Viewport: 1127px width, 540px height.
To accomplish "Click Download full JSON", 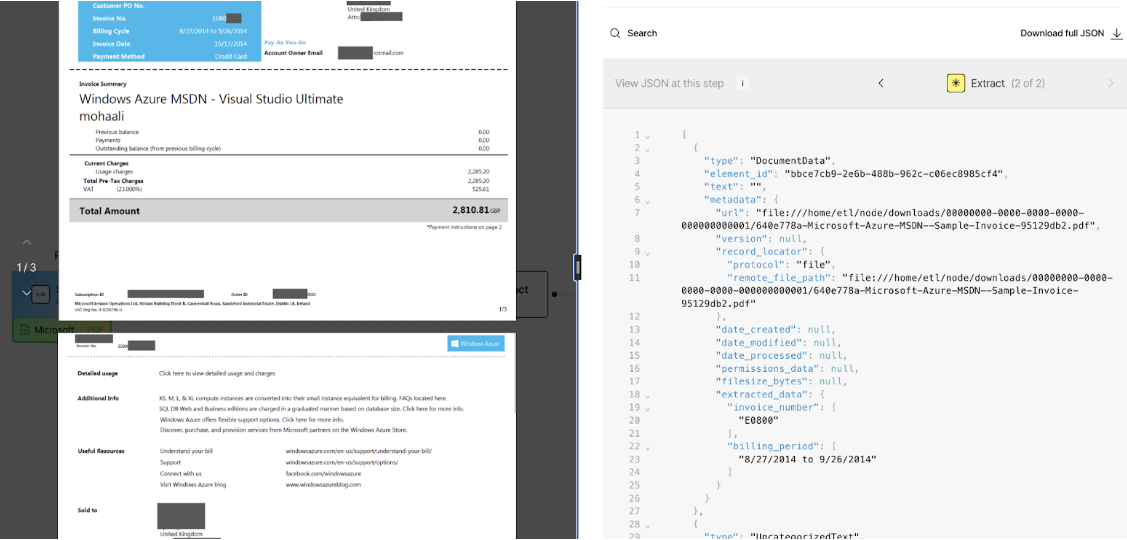I will pyautogui.click(x=1063, y=33).
